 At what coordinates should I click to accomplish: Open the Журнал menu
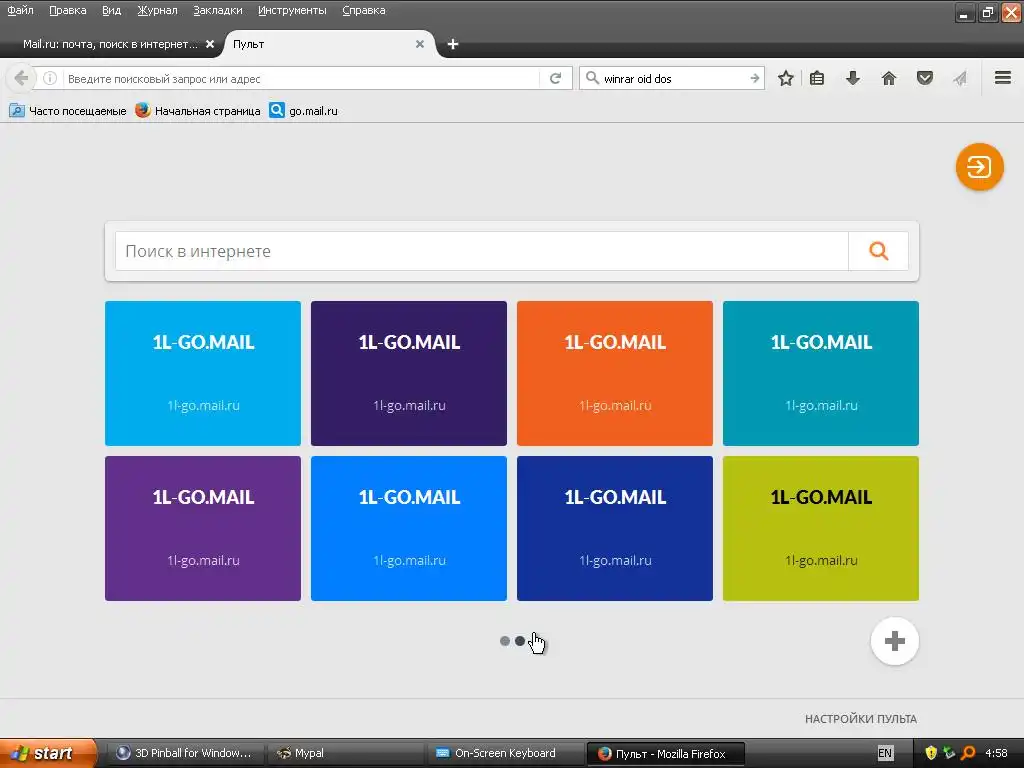157,10
